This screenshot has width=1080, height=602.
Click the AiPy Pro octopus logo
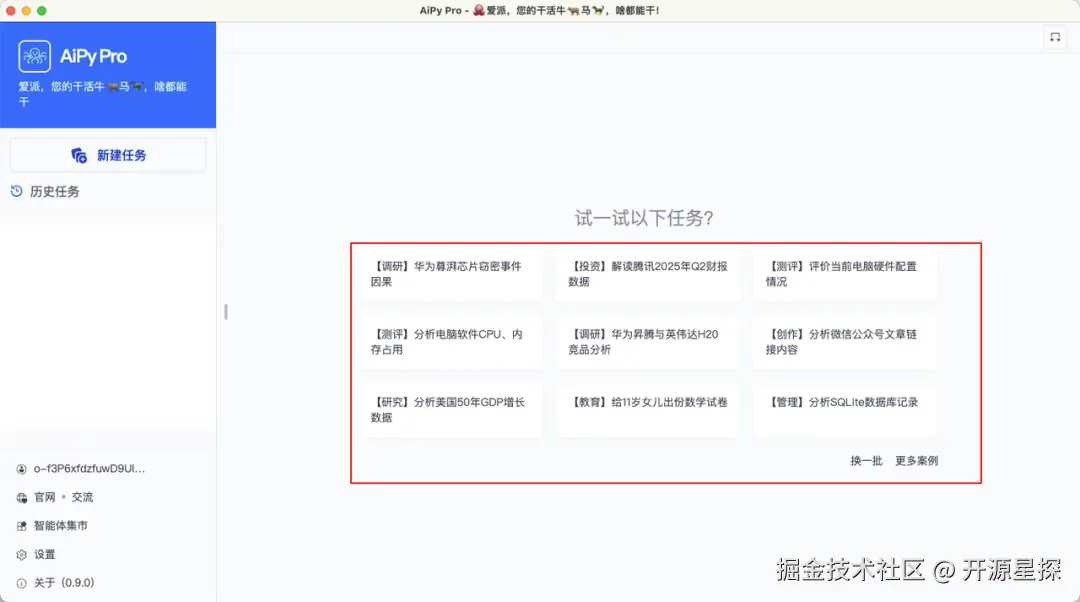(35, 56)
